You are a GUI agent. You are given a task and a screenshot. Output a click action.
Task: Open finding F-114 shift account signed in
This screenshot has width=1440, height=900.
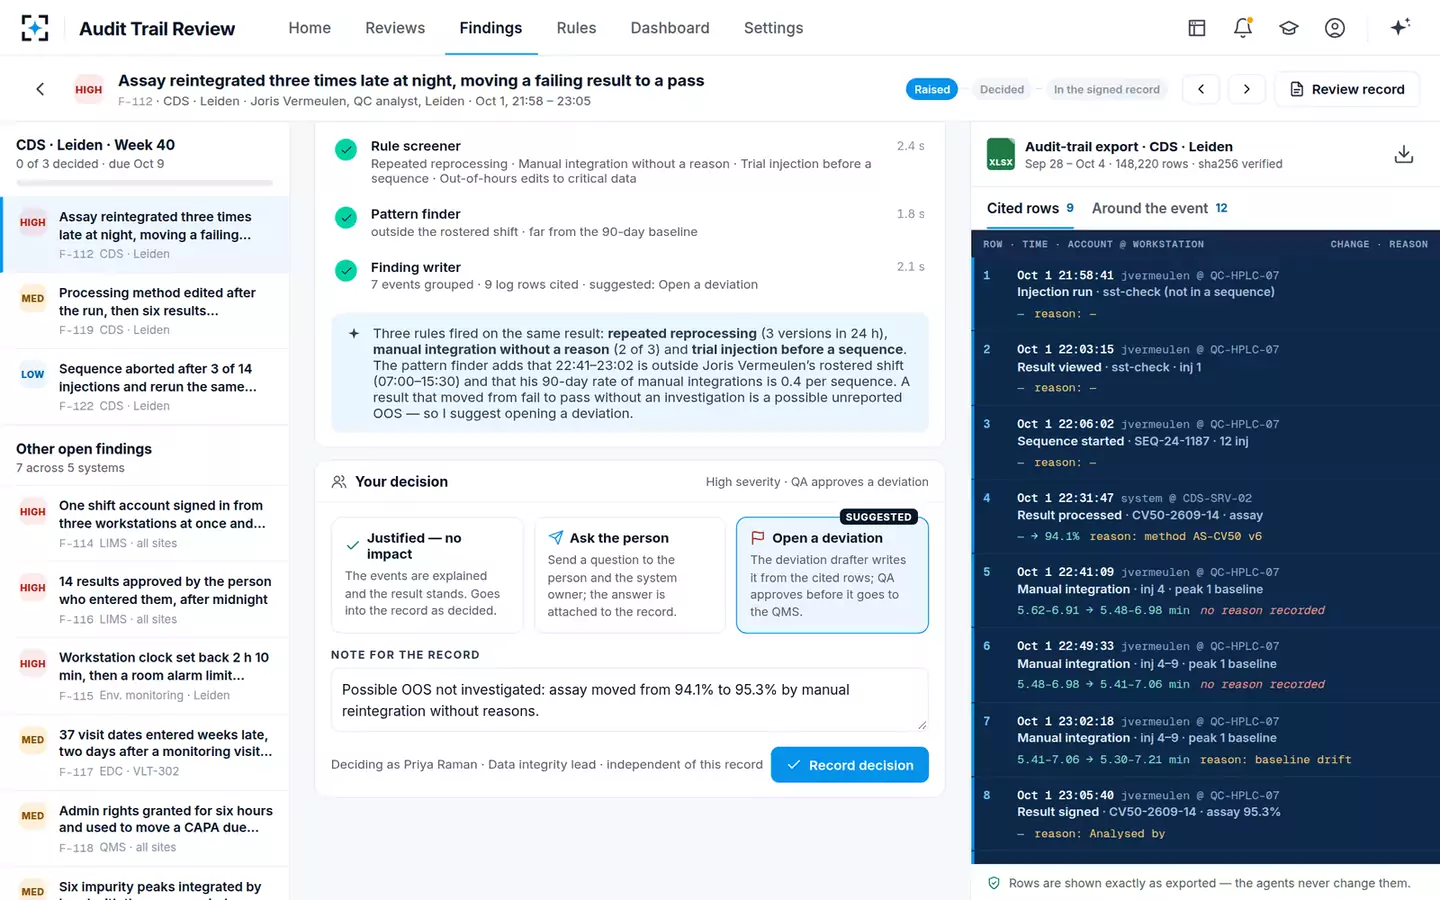pos(145,524)
